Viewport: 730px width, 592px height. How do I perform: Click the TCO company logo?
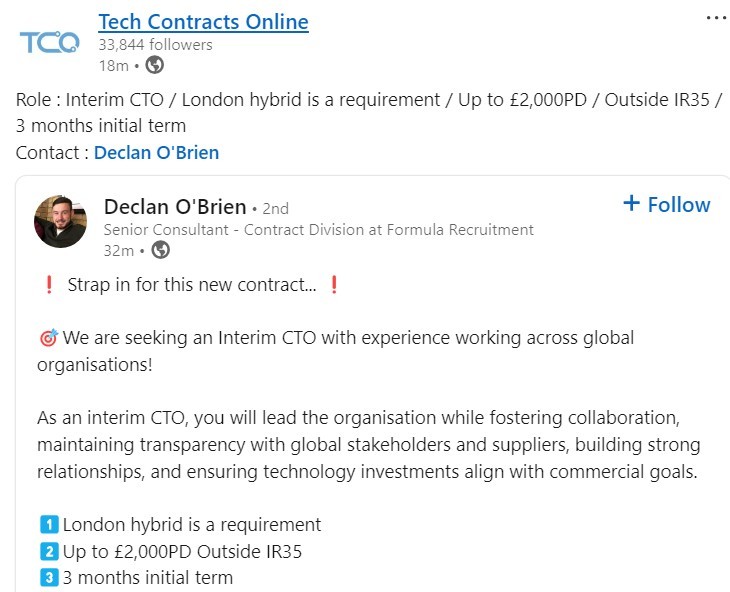click(49, 43)
